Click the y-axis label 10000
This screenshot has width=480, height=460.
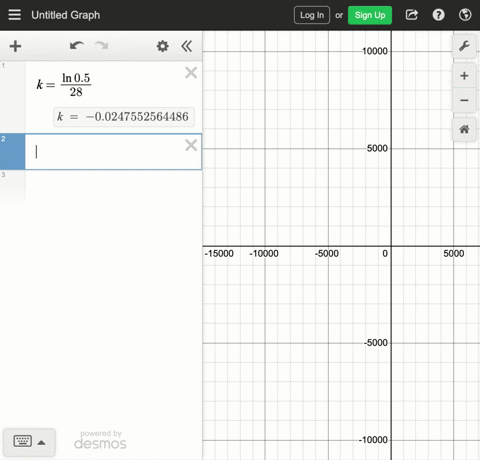pyautogui.click(x=375, y=51)
